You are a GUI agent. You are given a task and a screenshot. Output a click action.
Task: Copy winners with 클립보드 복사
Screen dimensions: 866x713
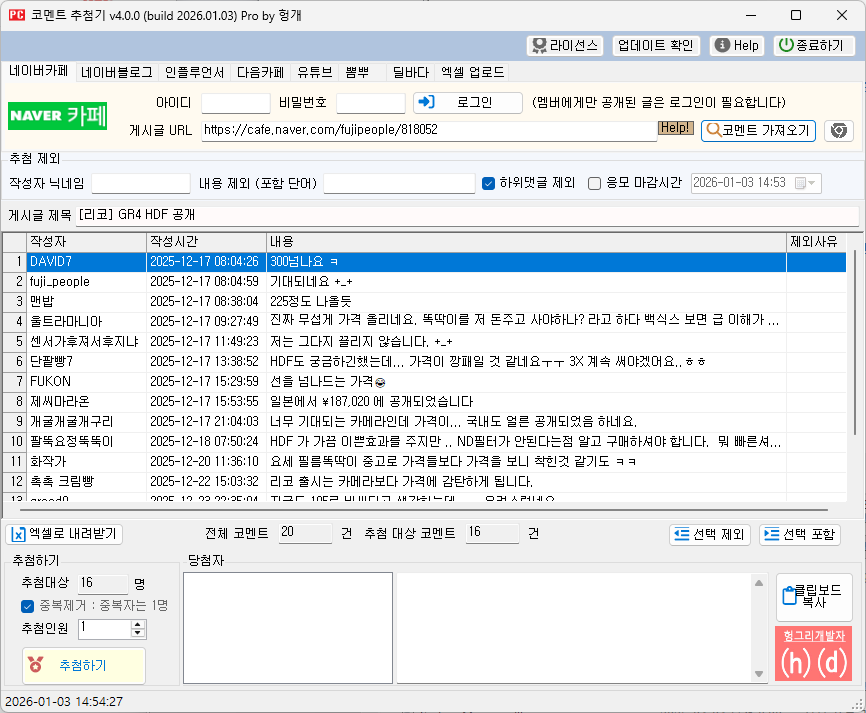pos(814,597)
